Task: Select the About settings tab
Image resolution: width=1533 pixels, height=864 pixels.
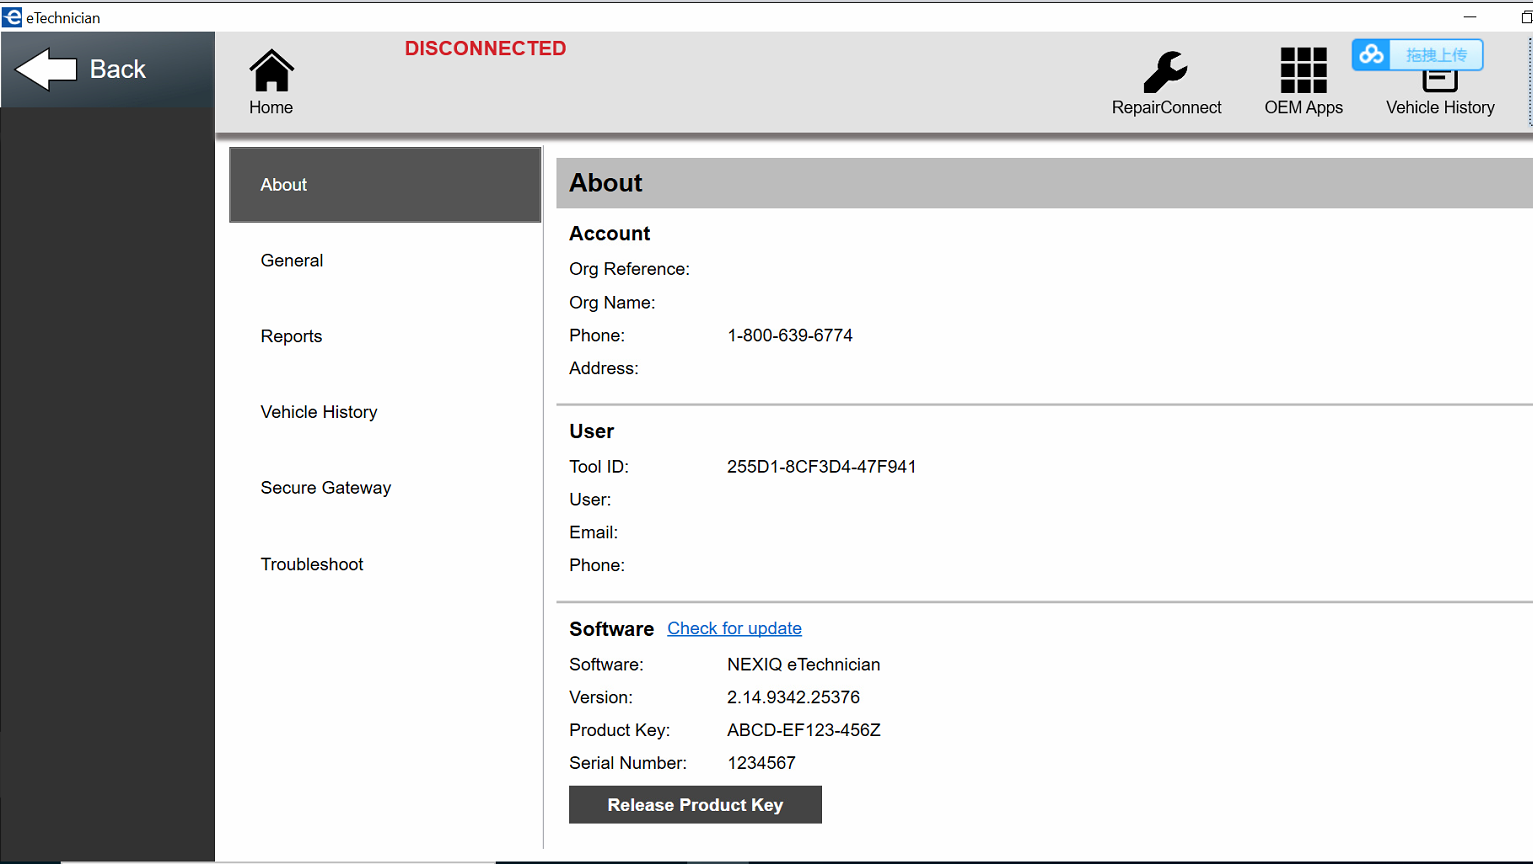Action: 385,185
